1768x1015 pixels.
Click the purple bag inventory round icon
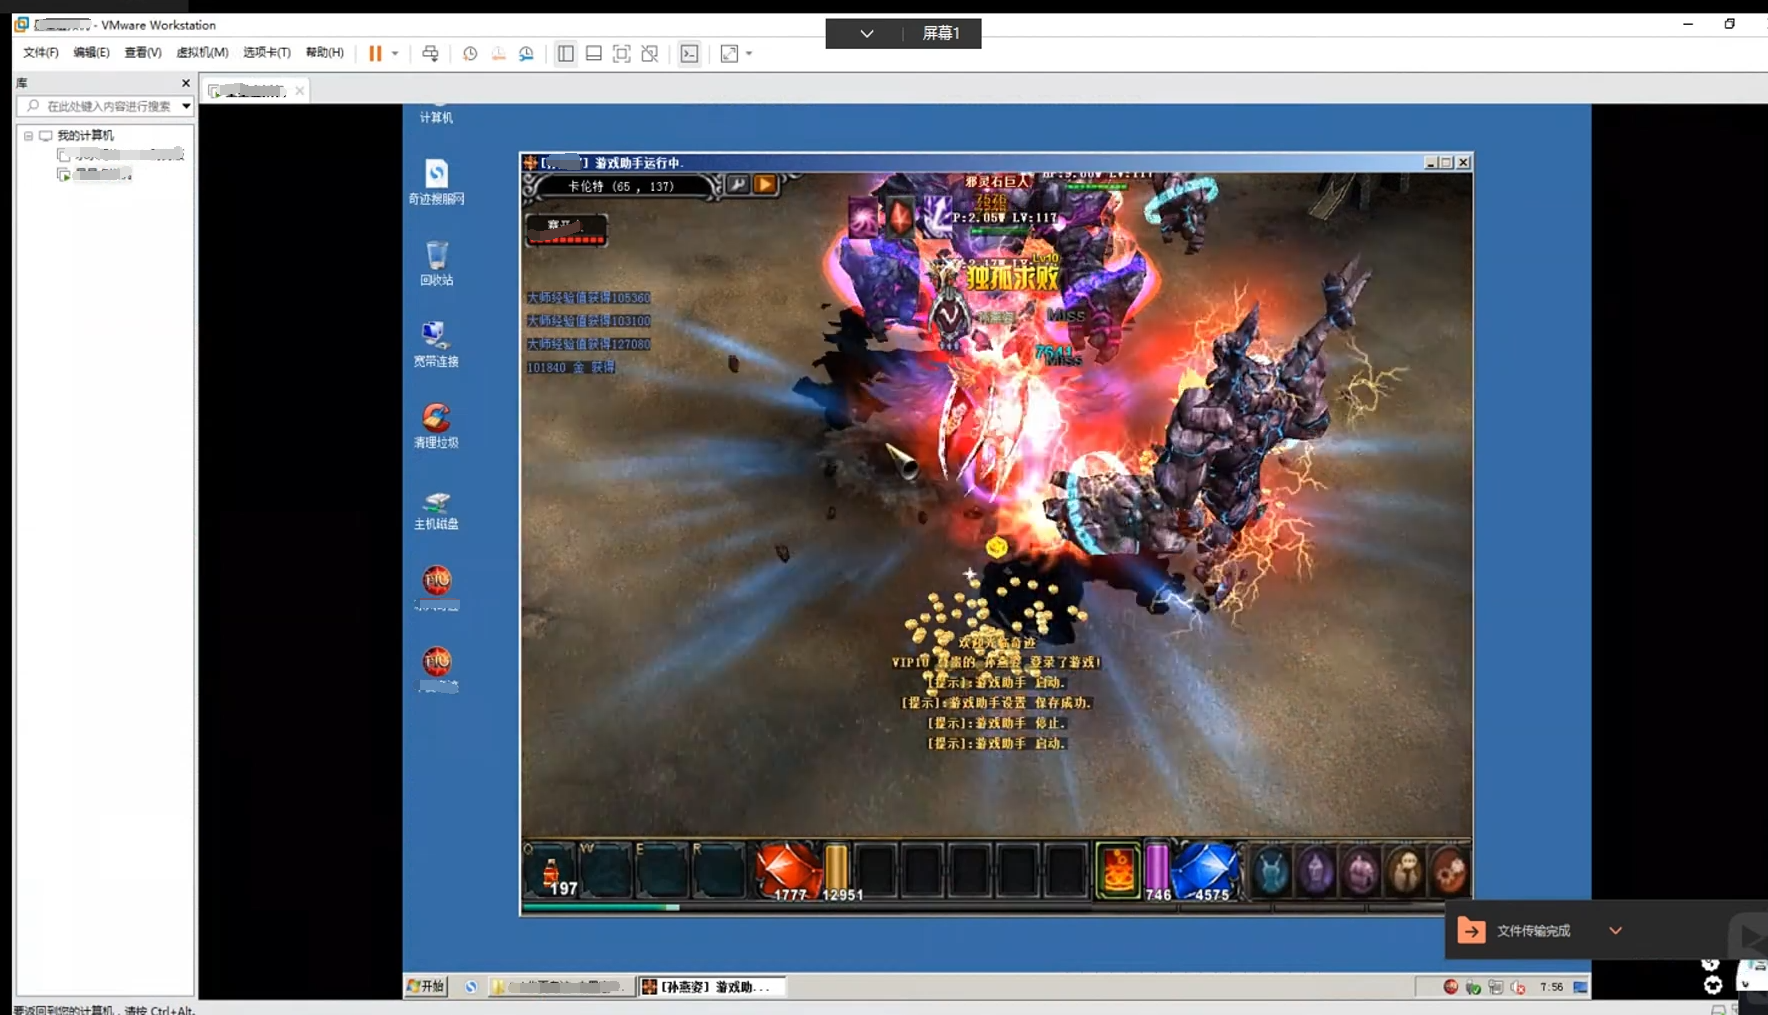(x=1360, y=872)
